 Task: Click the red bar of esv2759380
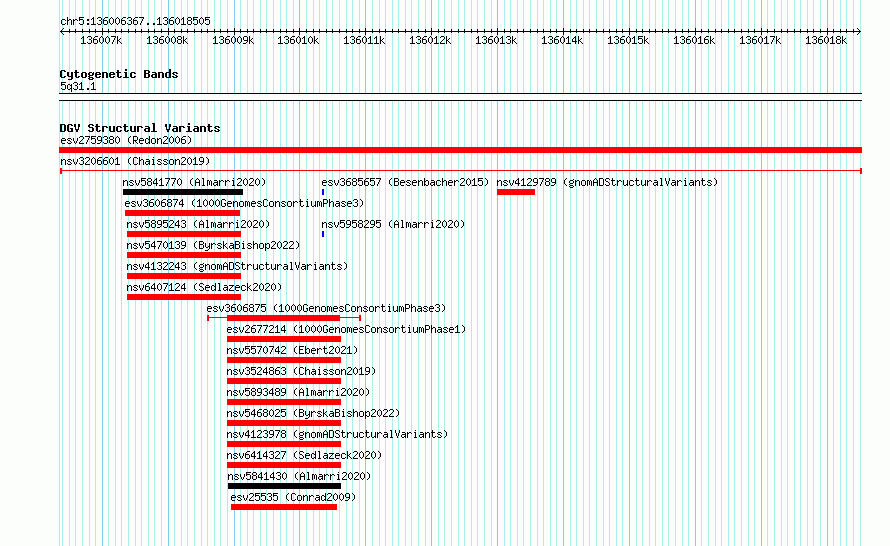460,150
